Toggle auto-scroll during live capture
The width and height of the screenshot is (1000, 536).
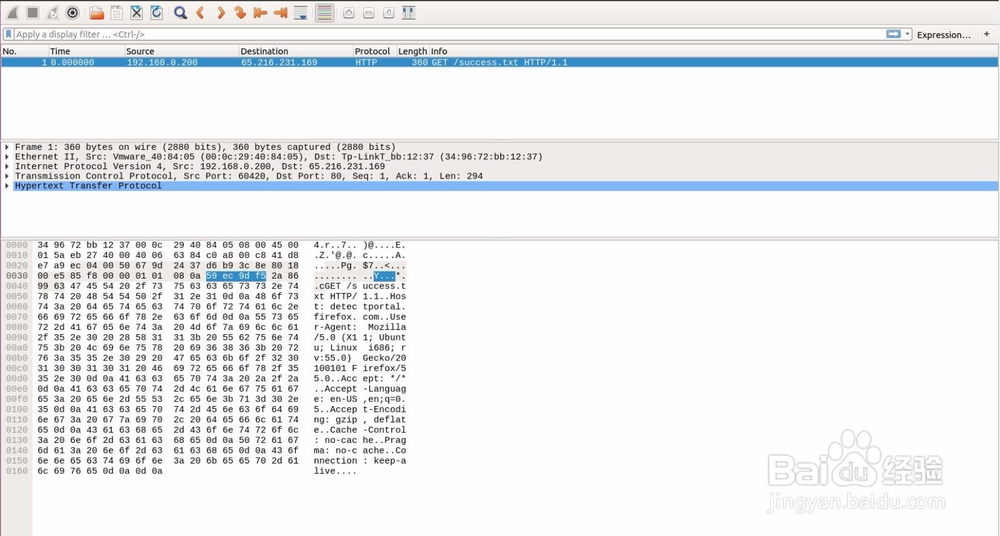coord(301,13)
